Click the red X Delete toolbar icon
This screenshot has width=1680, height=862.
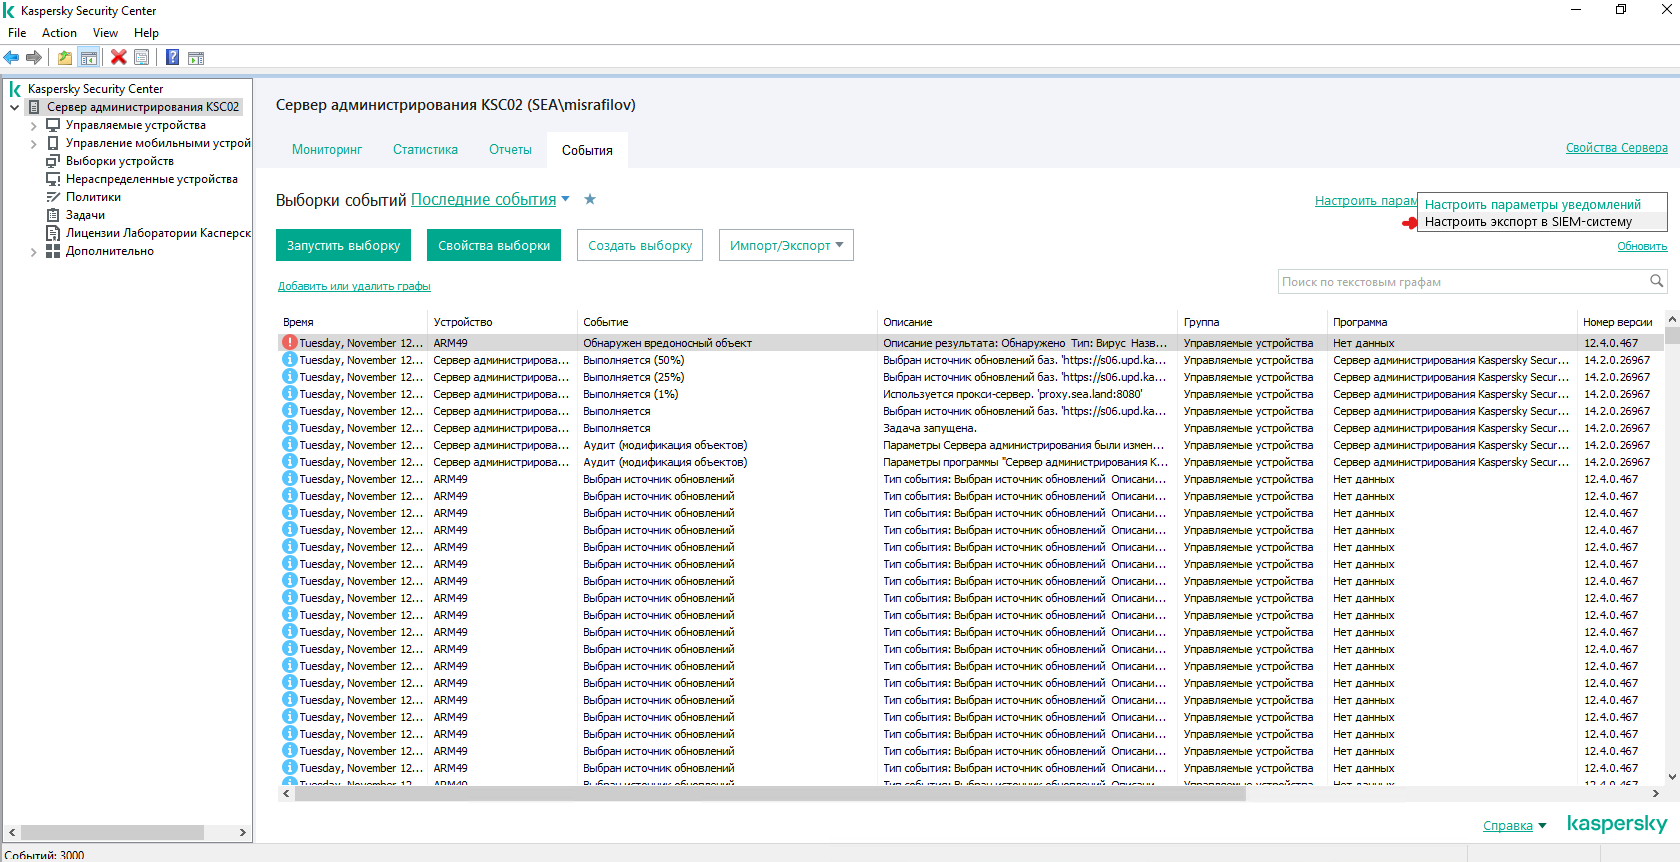(x=118, y=58)
